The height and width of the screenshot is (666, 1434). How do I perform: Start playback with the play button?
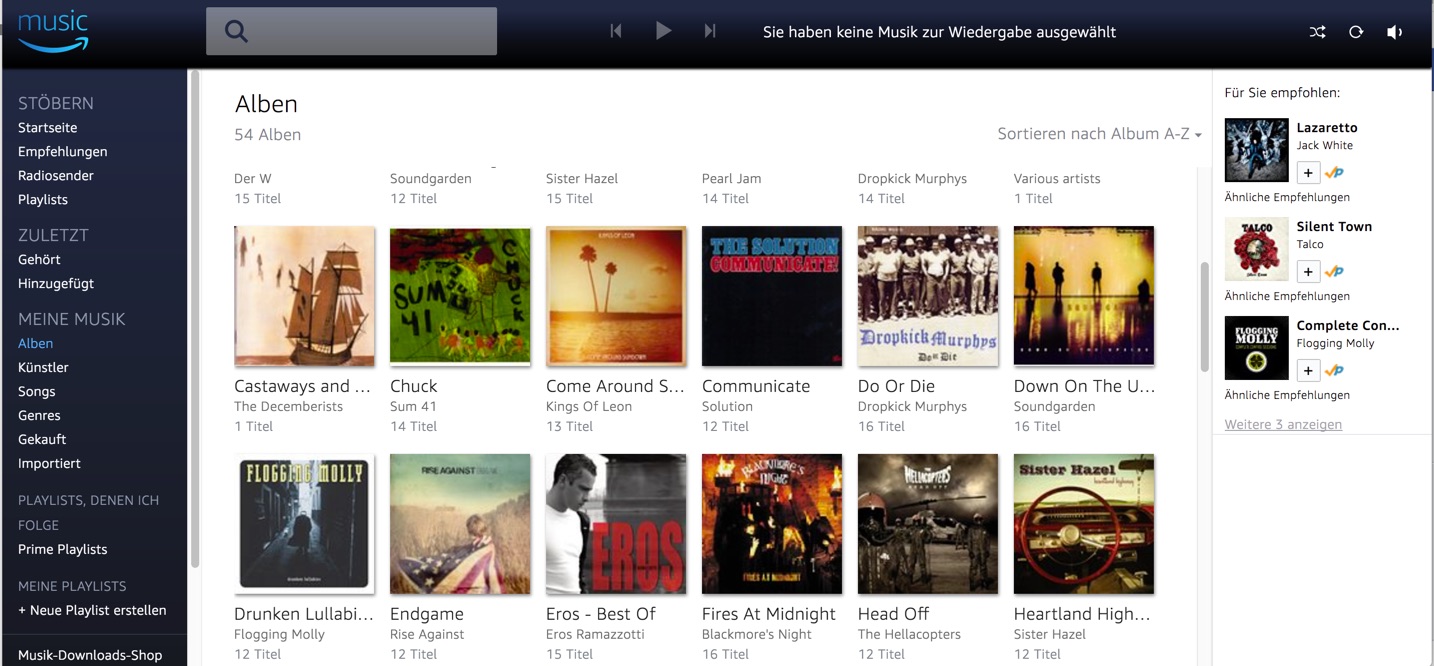click(663, 31)
